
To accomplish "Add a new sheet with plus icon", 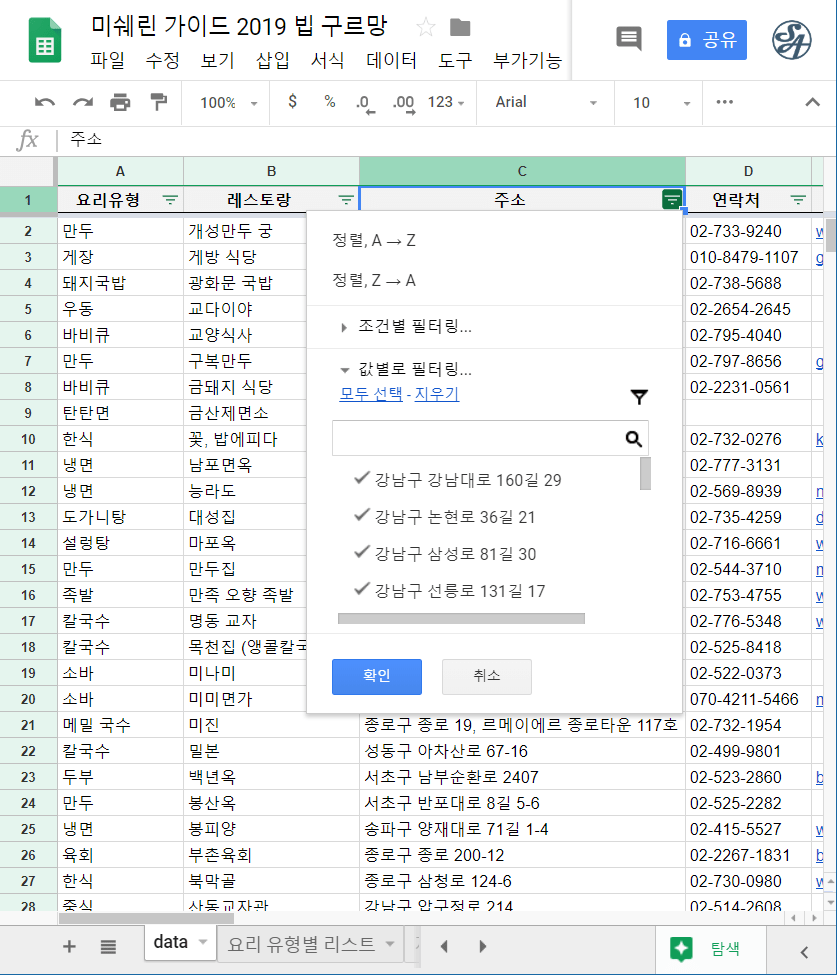I will 69,946.
